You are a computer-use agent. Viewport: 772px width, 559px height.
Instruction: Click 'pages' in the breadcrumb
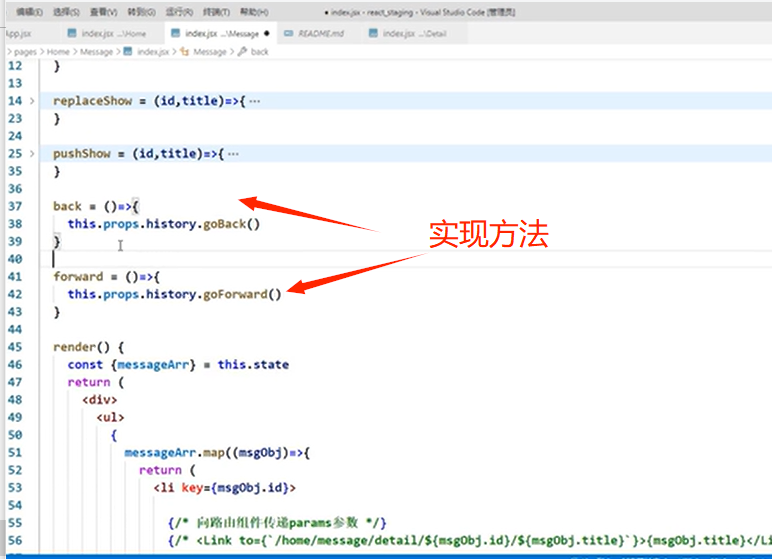coord(26,52)
